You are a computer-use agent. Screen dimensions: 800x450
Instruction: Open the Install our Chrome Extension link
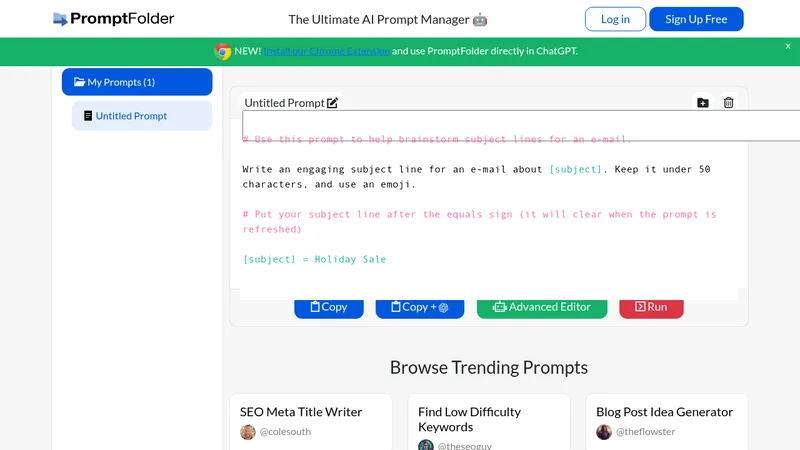click(327, 51)
